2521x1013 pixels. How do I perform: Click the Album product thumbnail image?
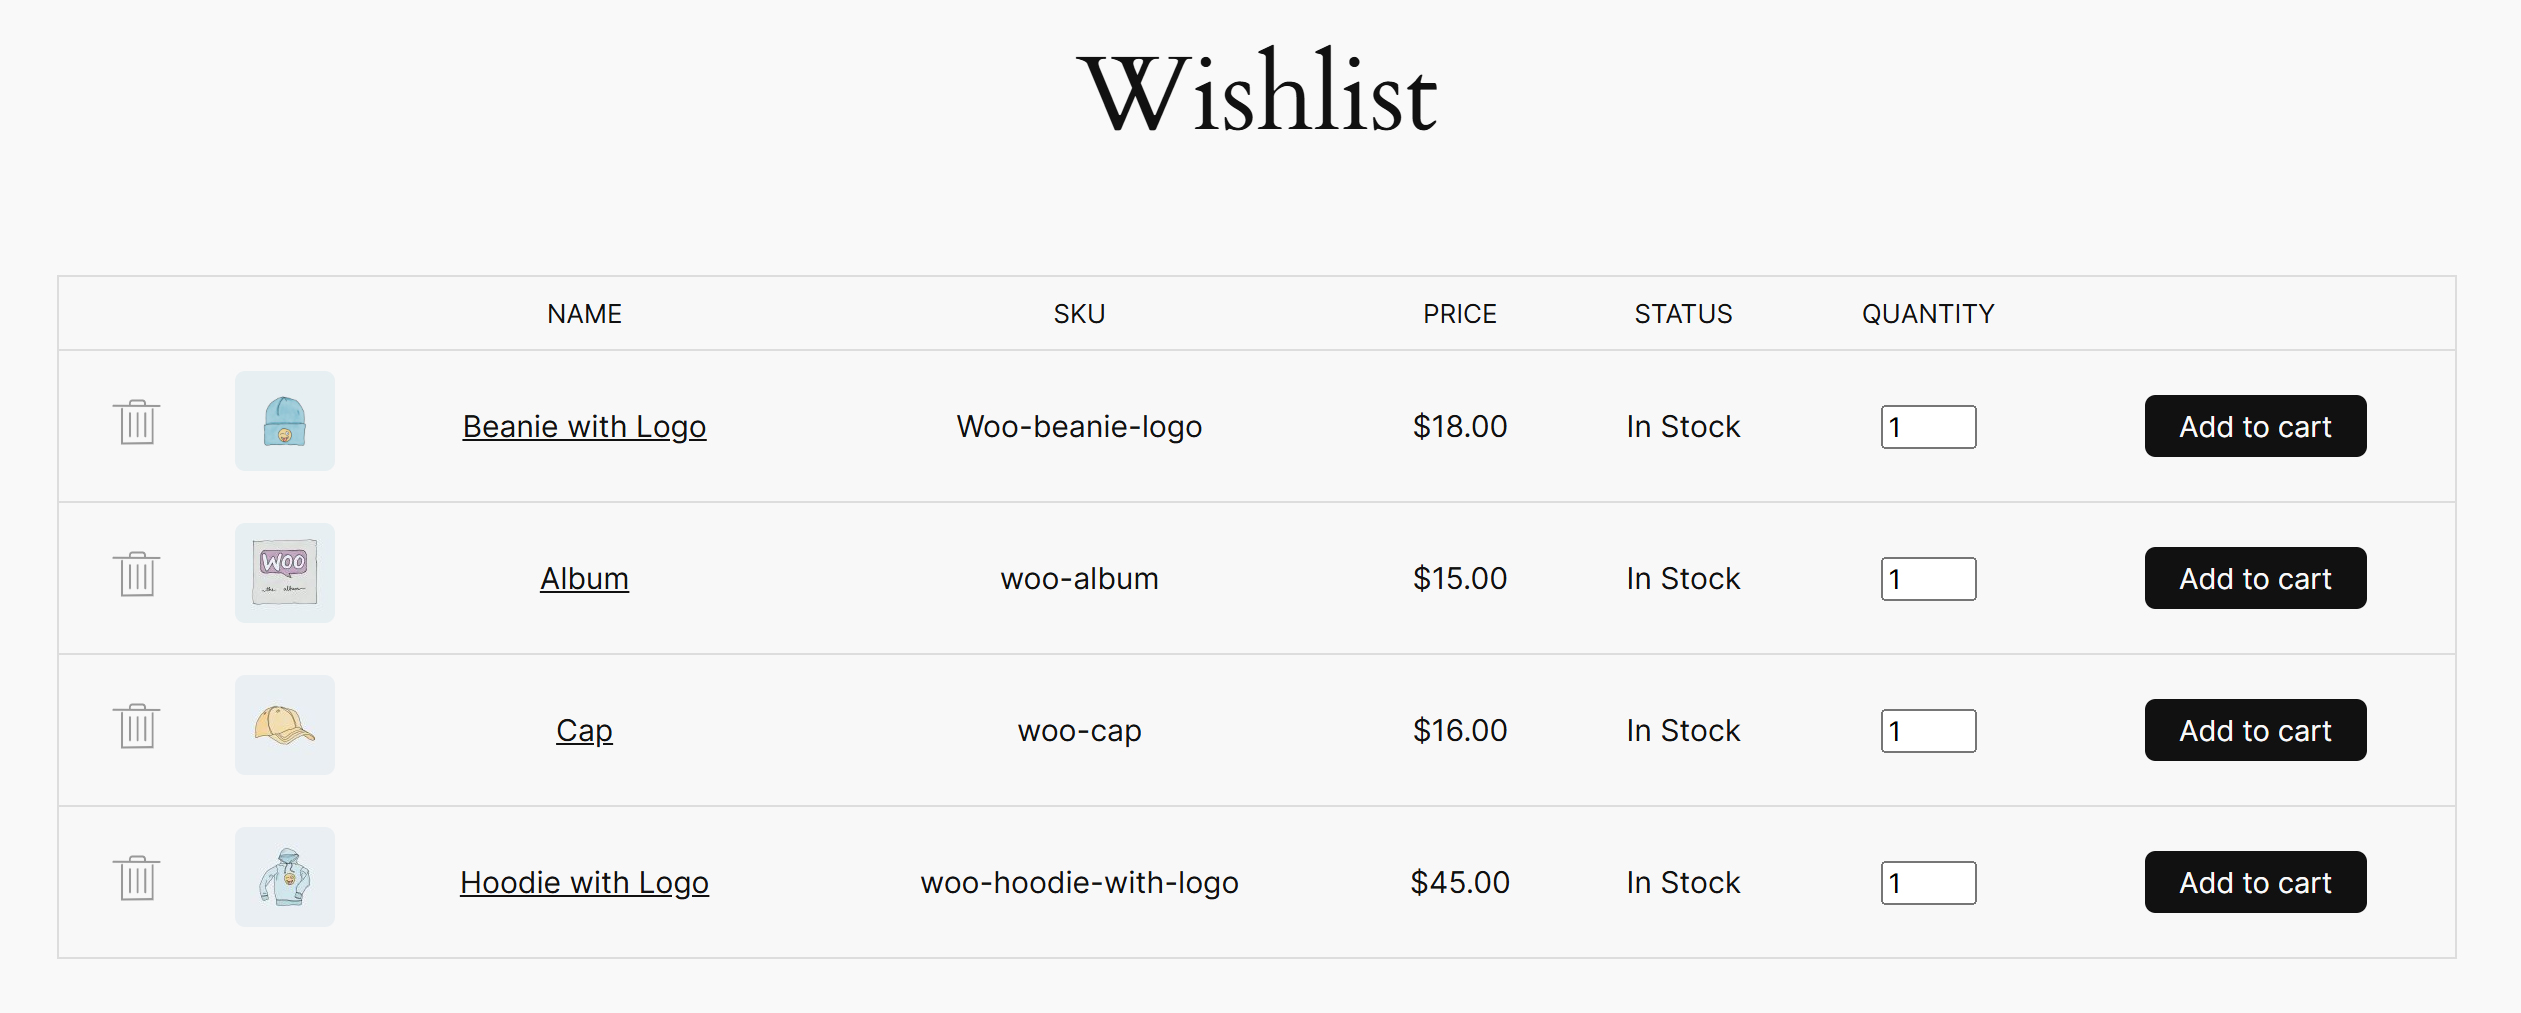[x=285, y=573]
